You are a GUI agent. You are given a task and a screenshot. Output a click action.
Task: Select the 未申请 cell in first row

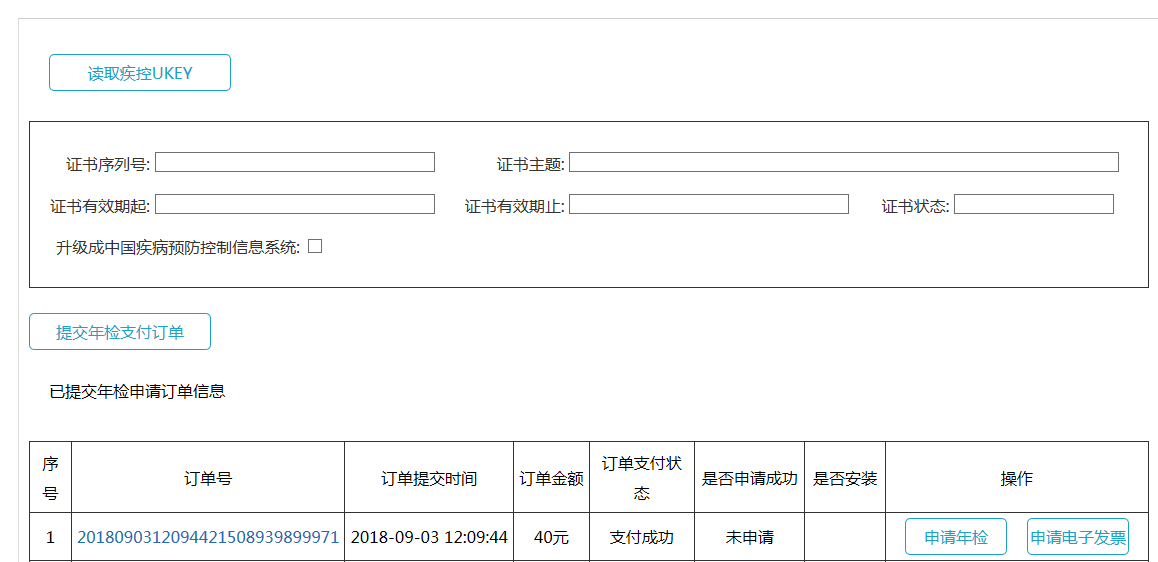click(x=749, y=537)
